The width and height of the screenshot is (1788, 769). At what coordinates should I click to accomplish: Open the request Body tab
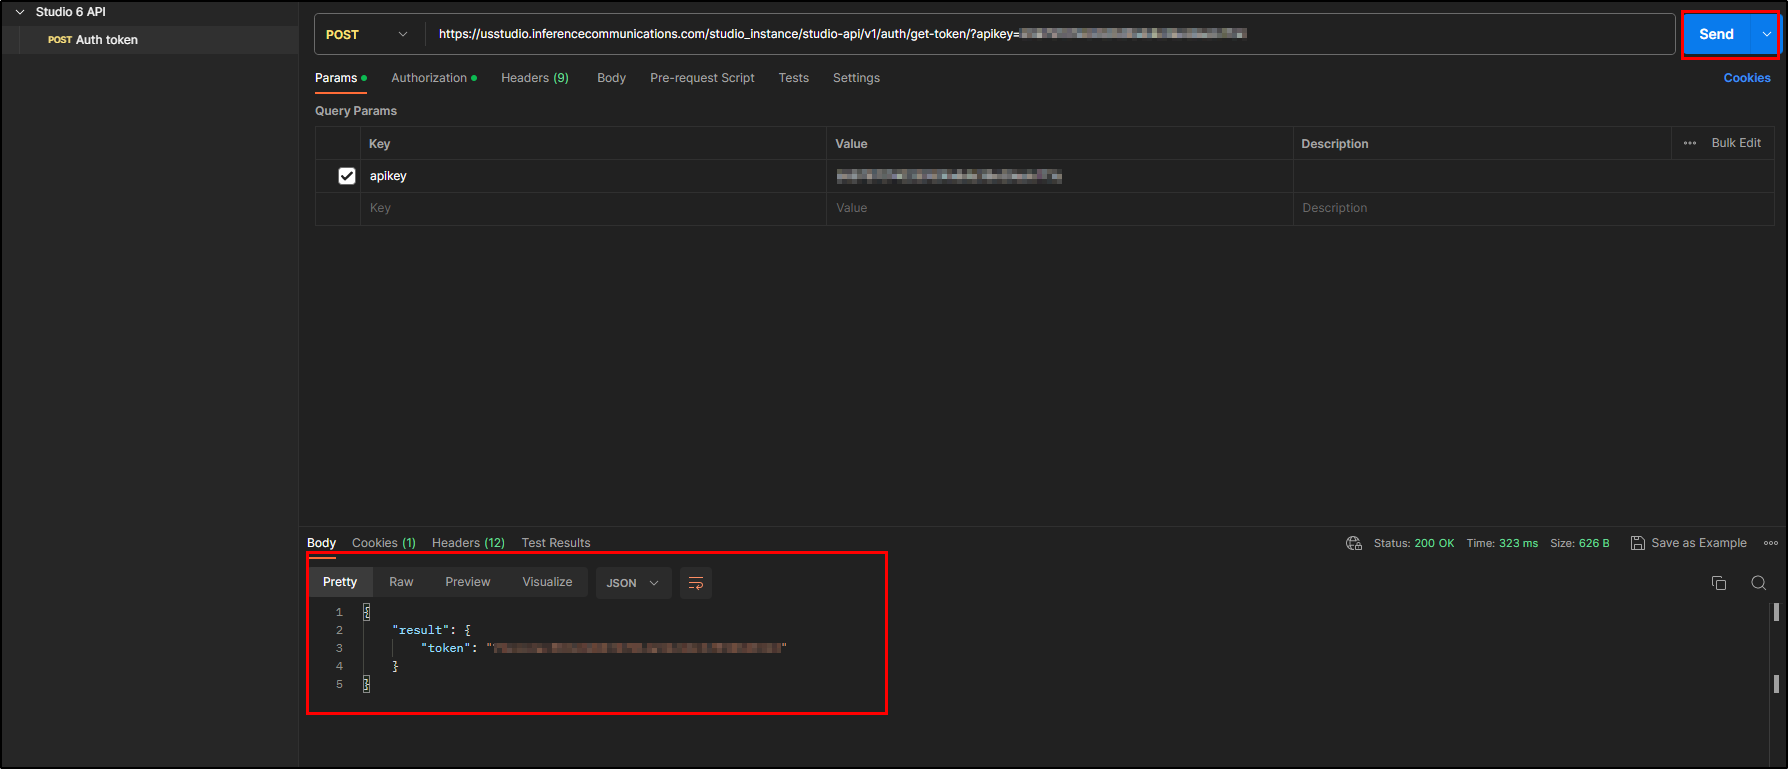coord(611,78)
